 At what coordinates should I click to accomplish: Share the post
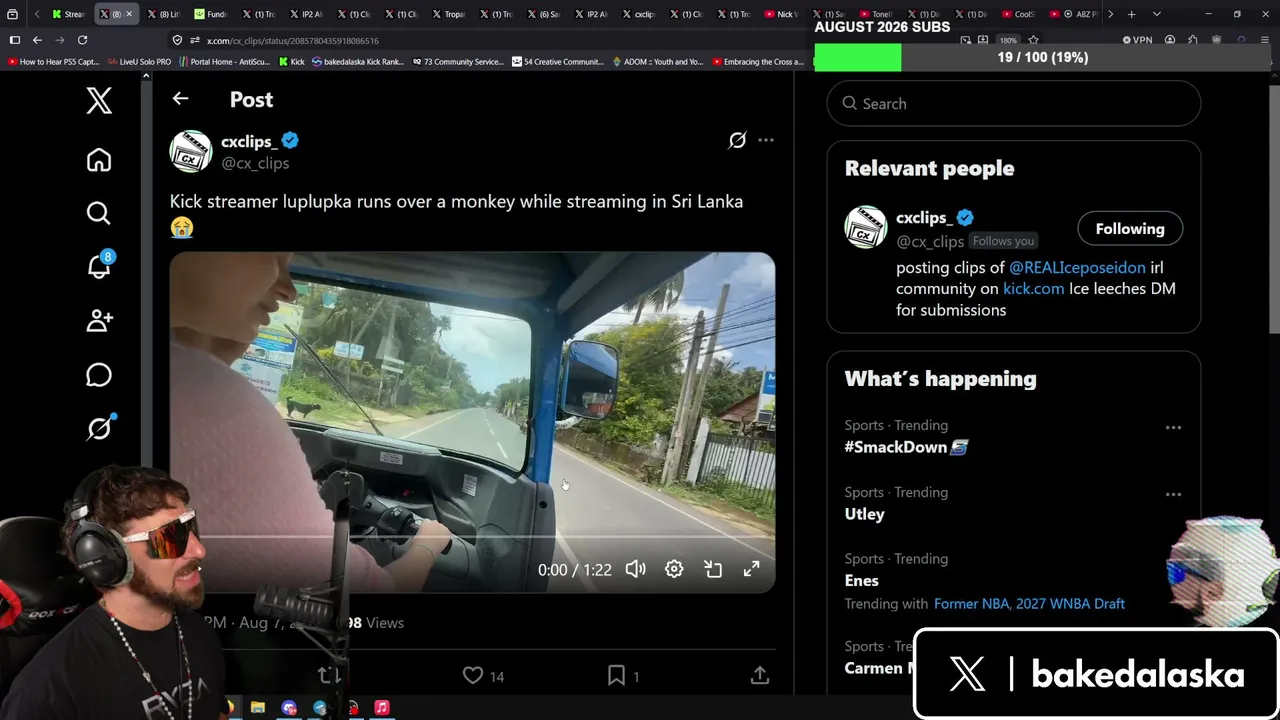click(760, 676)
